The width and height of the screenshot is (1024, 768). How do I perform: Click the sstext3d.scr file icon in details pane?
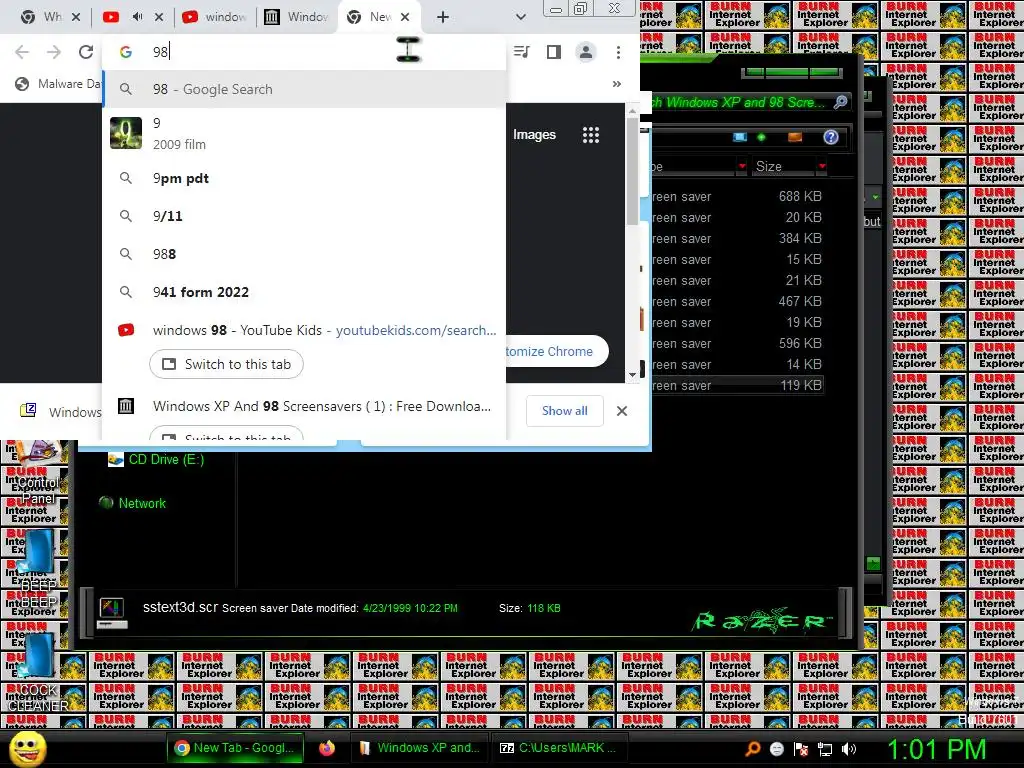tap(112, 613)
